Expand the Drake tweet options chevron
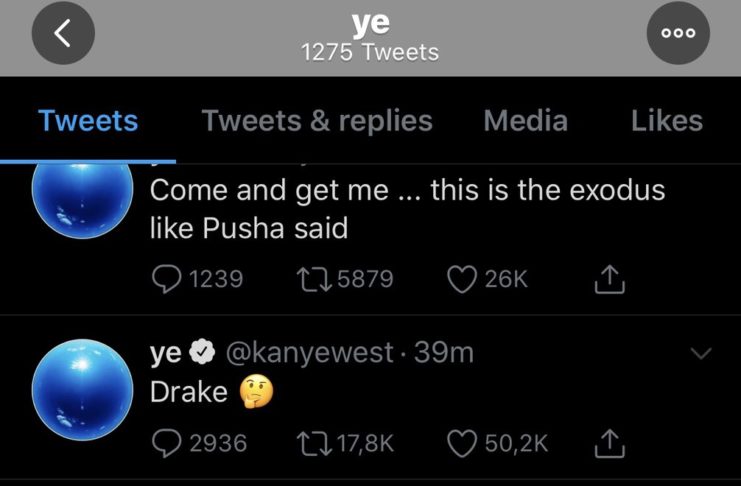This screenshot has width=741, height=486. (x=702, y=353)
